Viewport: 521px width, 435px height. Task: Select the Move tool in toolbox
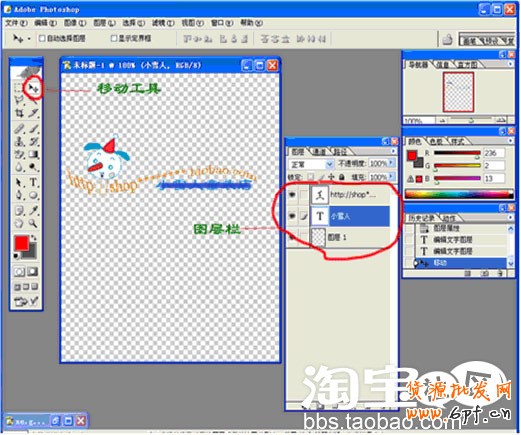(x=33, y=88)
